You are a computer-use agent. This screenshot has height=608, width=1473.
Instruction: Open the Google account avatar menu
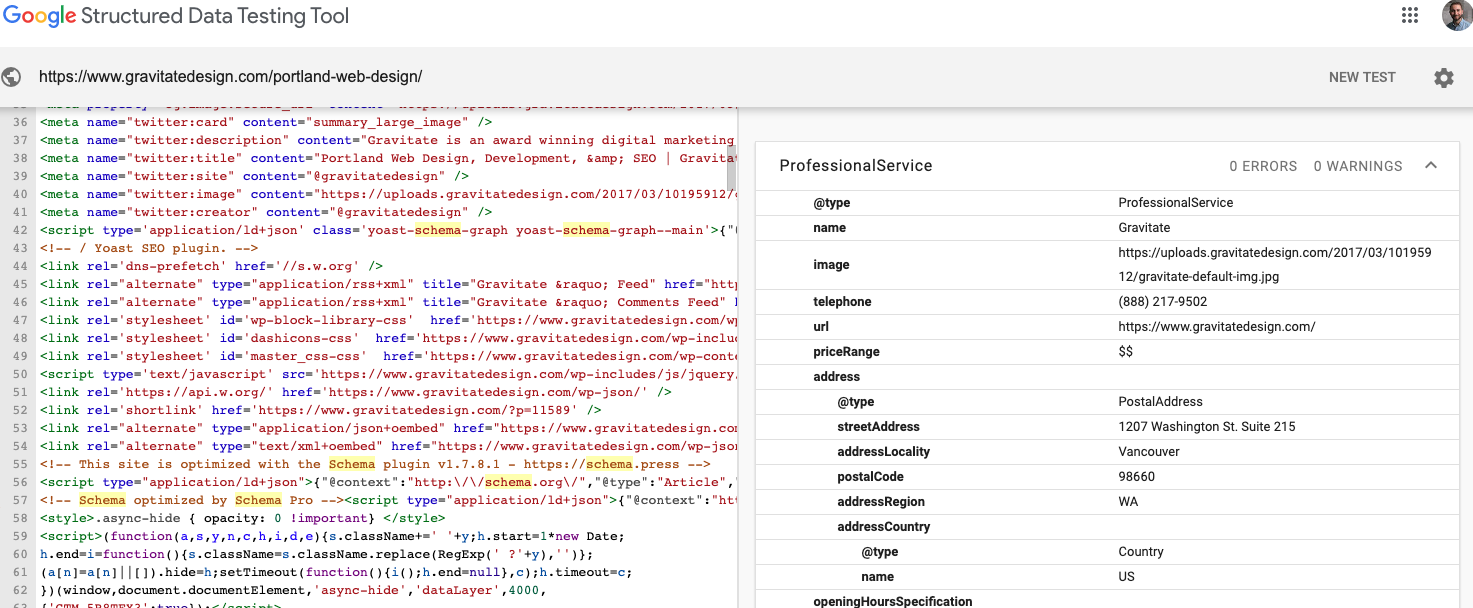1457,15
